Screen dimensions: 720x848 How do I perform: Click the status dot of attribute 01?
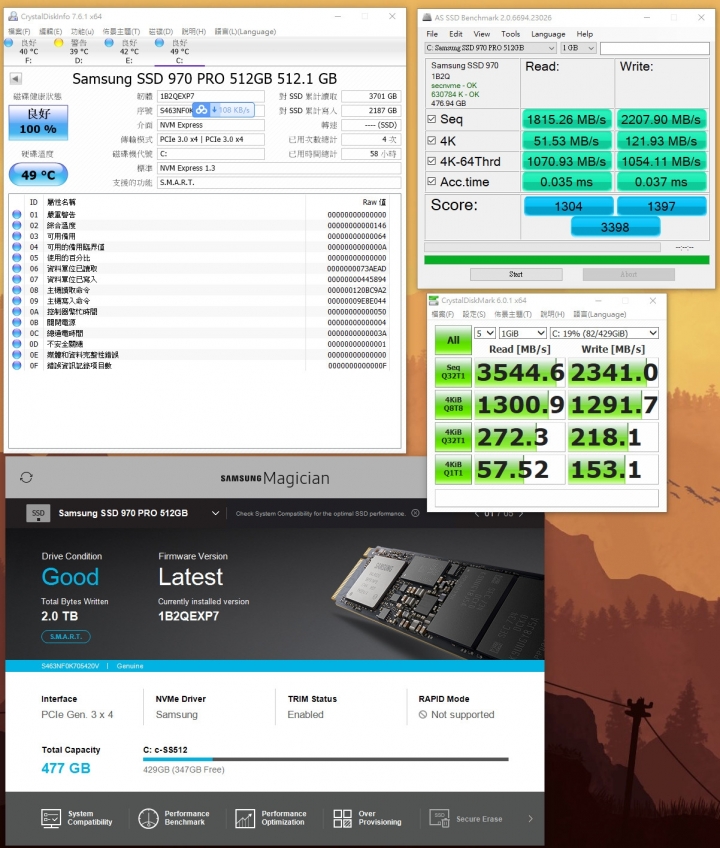(17, 215)
